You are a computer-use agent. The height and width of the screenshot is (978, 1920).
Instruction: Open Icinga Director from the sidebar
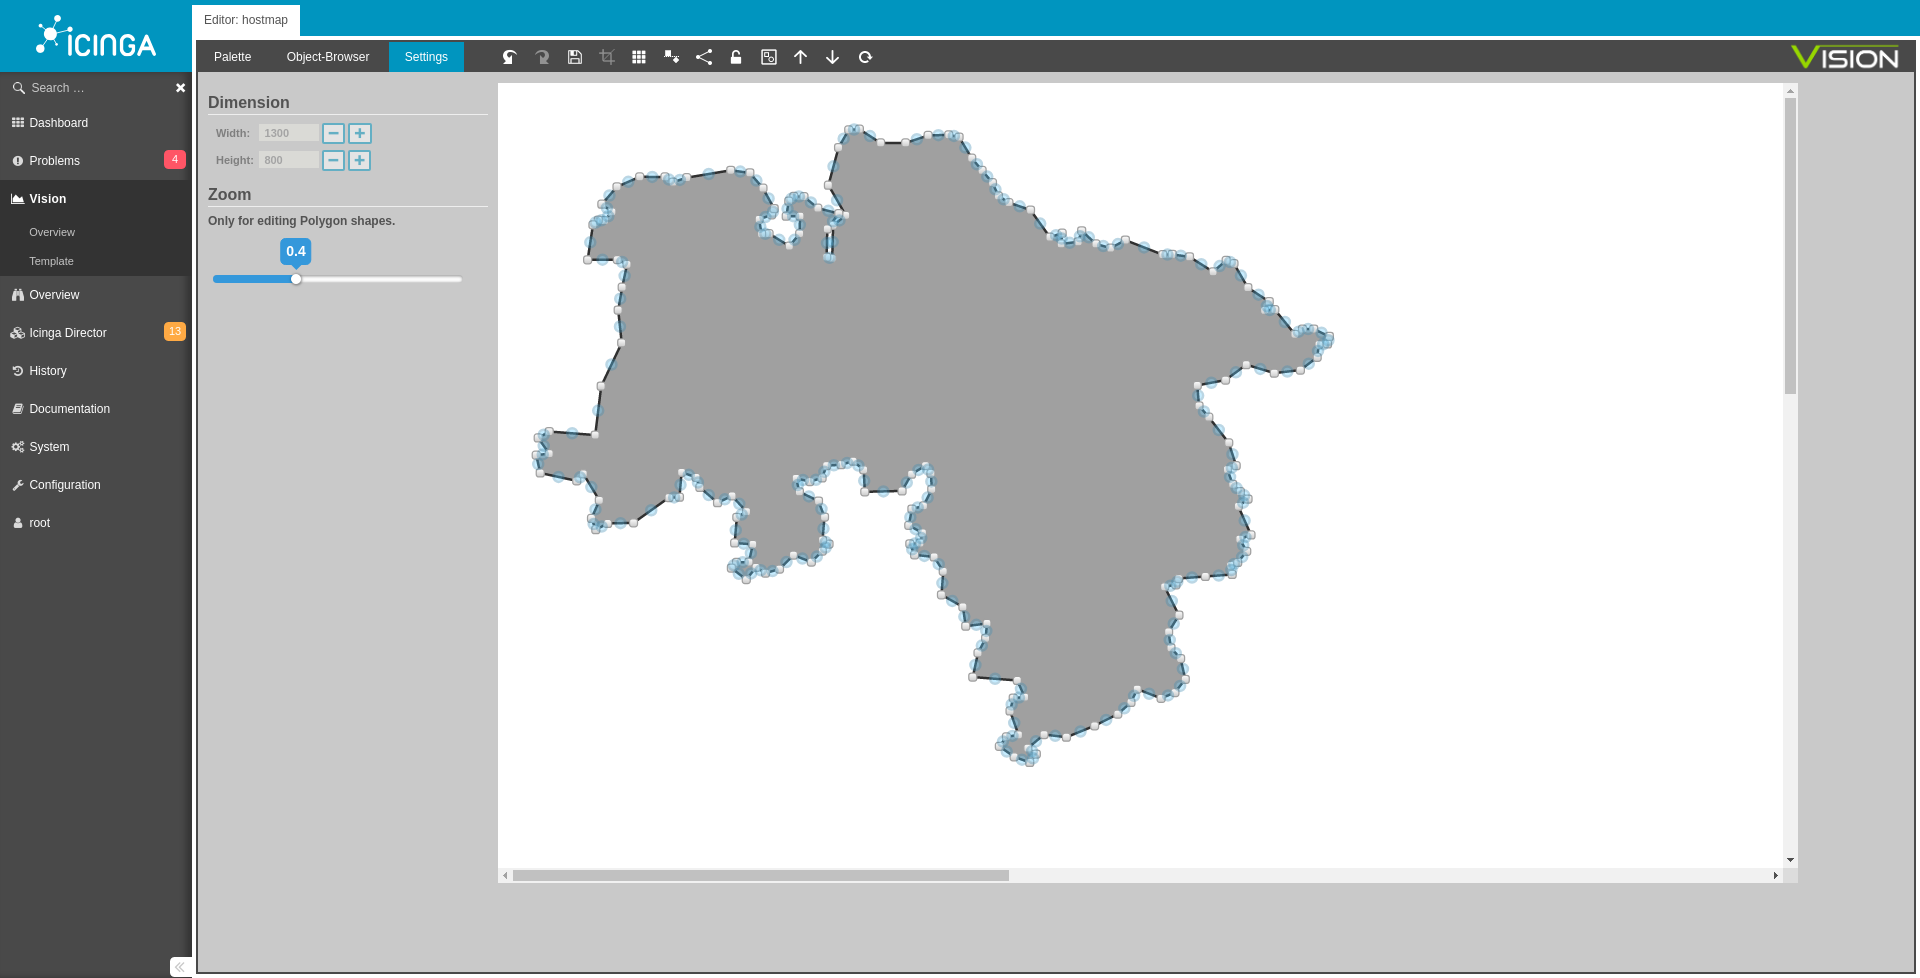[x=68, y=333]
